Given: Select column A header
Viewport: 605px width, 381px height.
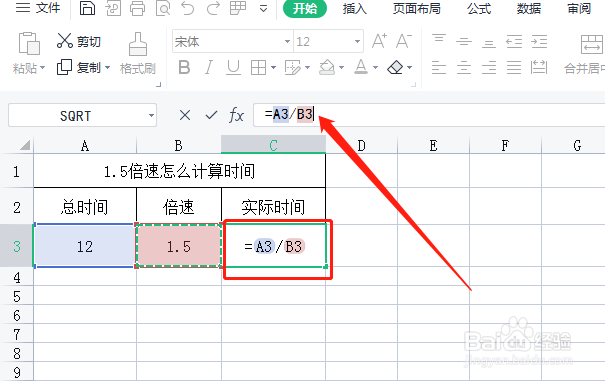Looking at the screenshot, I should point(85,146).
